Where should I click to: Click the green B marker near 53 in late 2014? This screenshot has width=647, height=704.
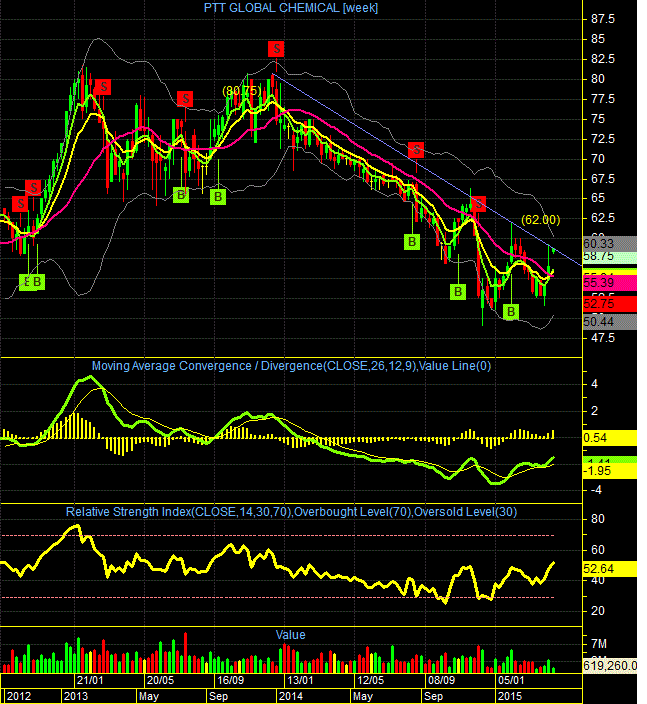tap(458, 292)
